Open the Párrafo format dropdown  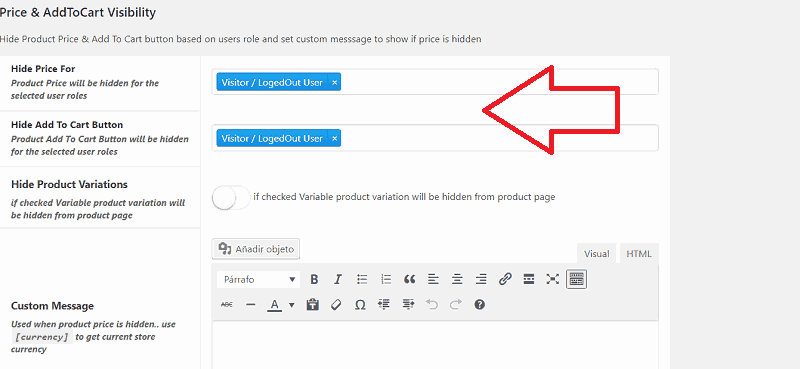pos(259,279)
